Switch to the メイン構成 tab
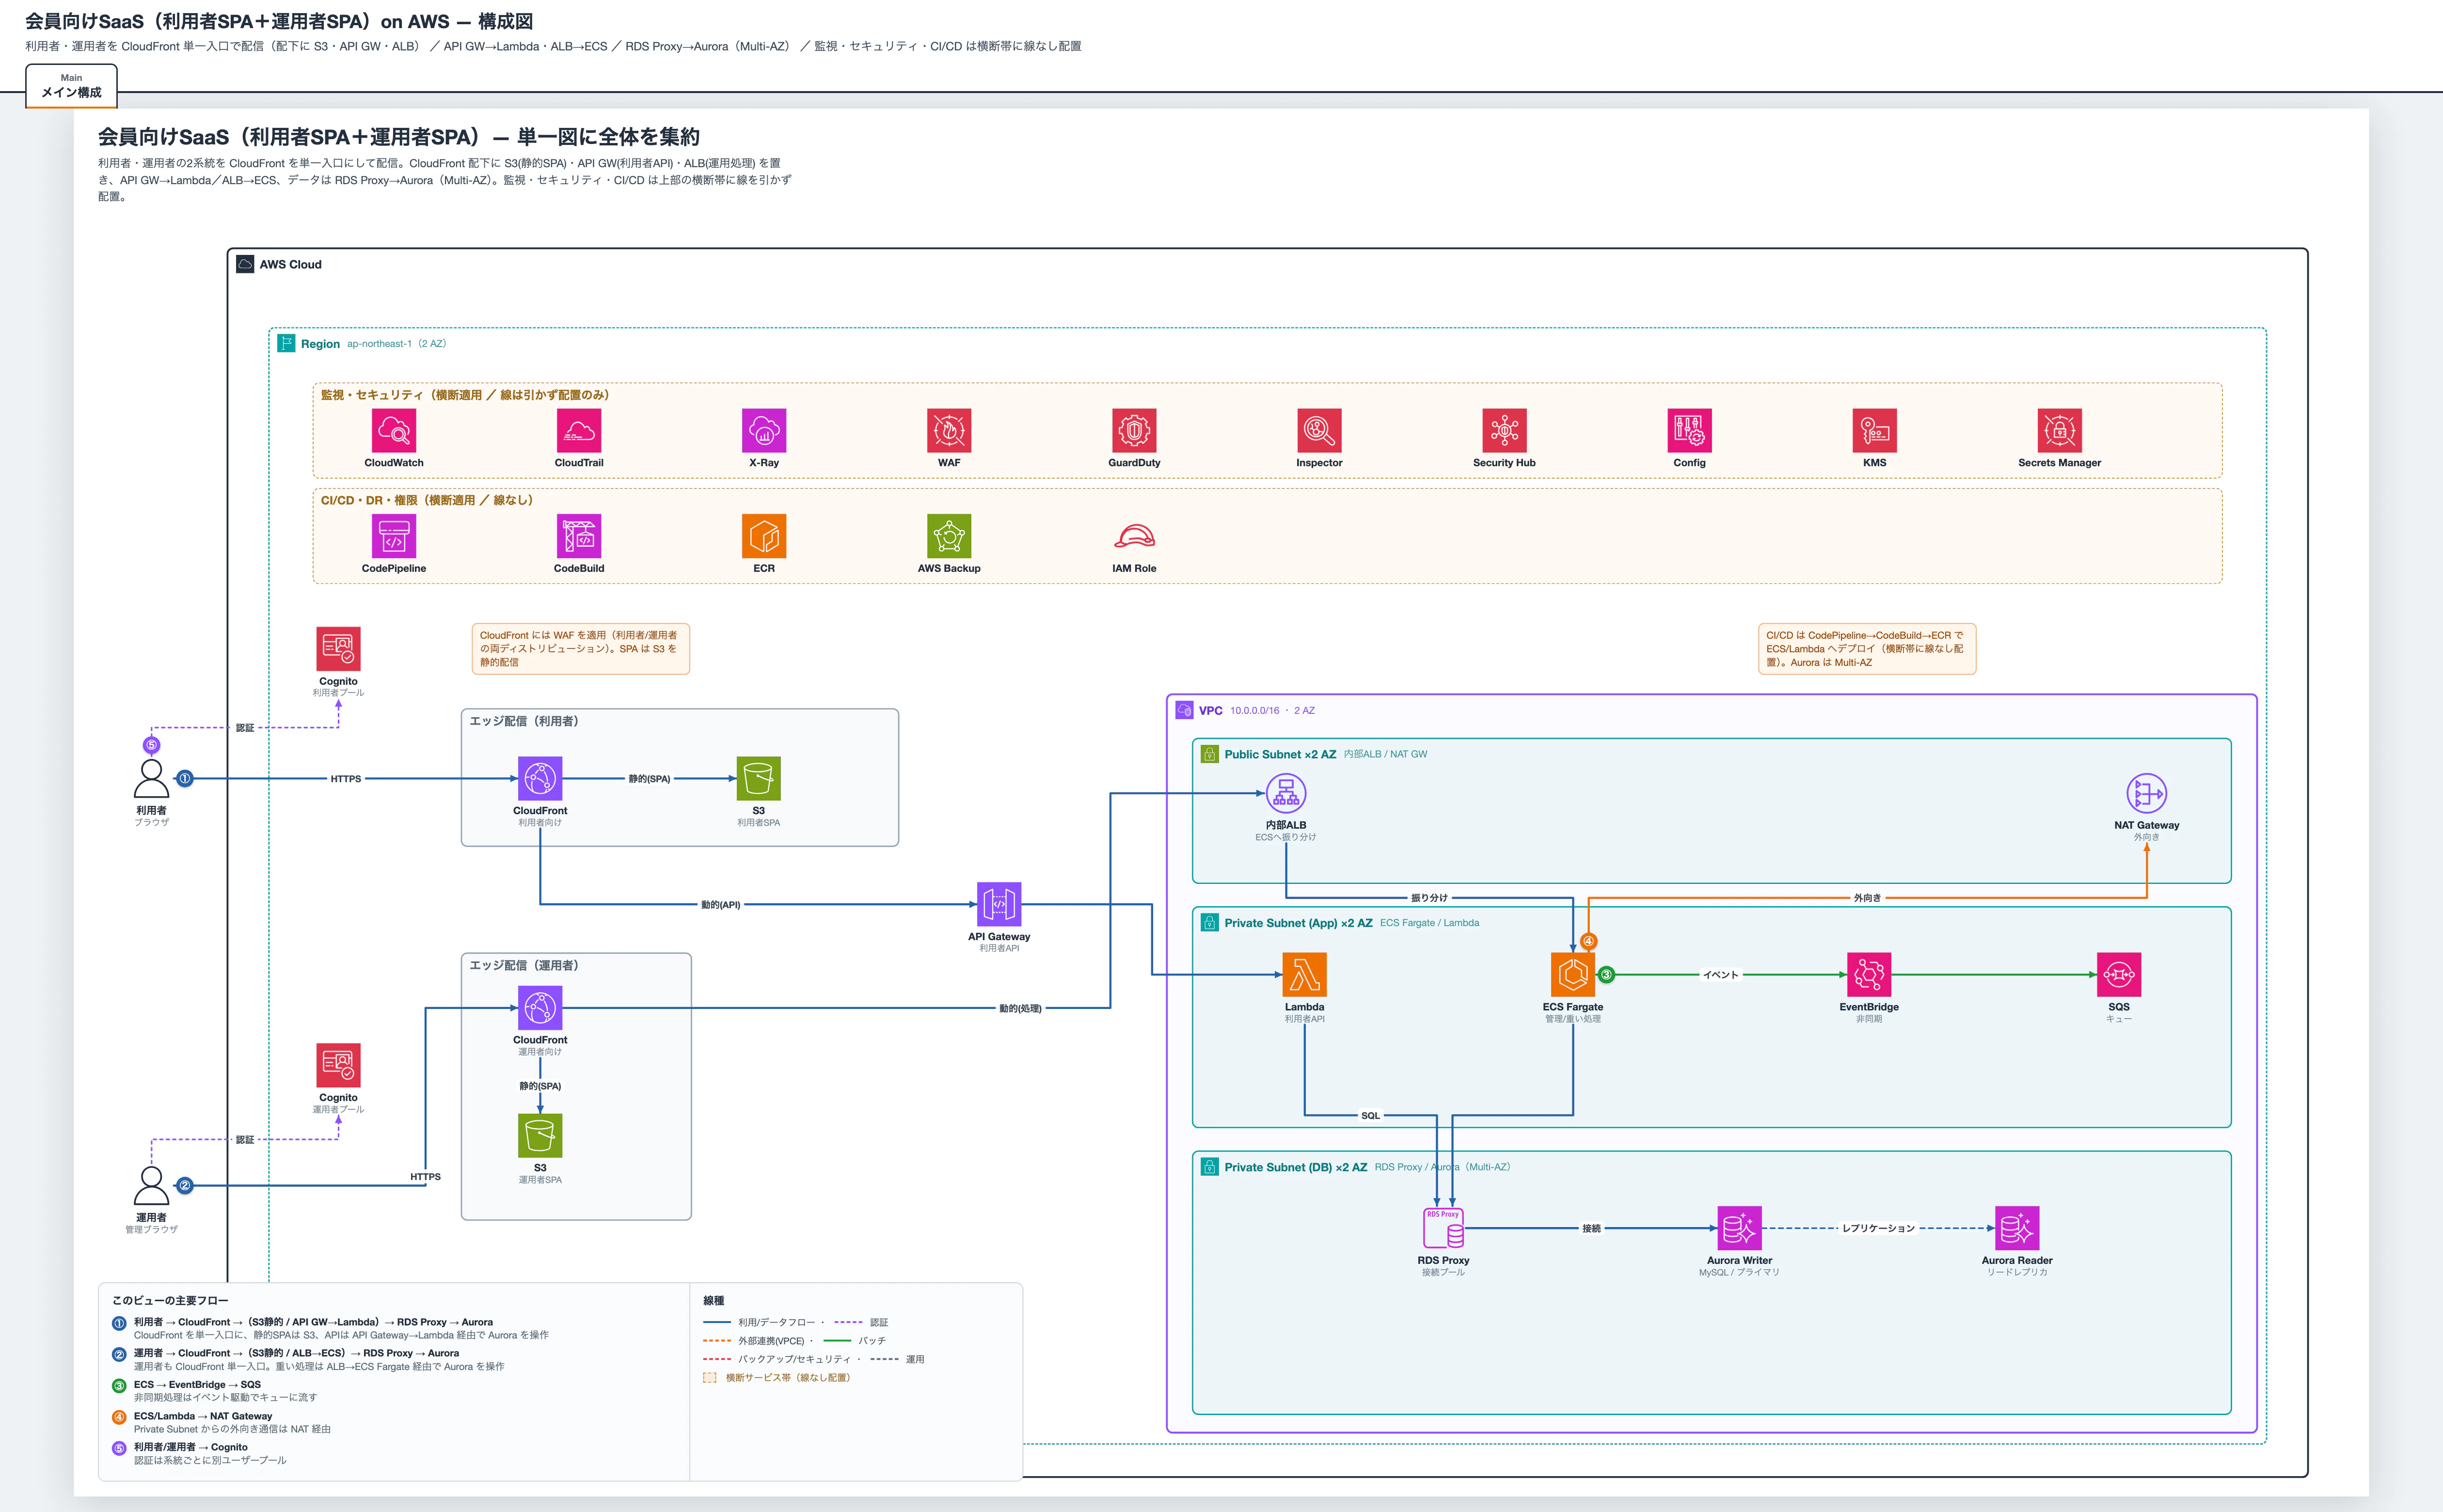Viewport: 2443px width, 1512px height. pos(71,86)
